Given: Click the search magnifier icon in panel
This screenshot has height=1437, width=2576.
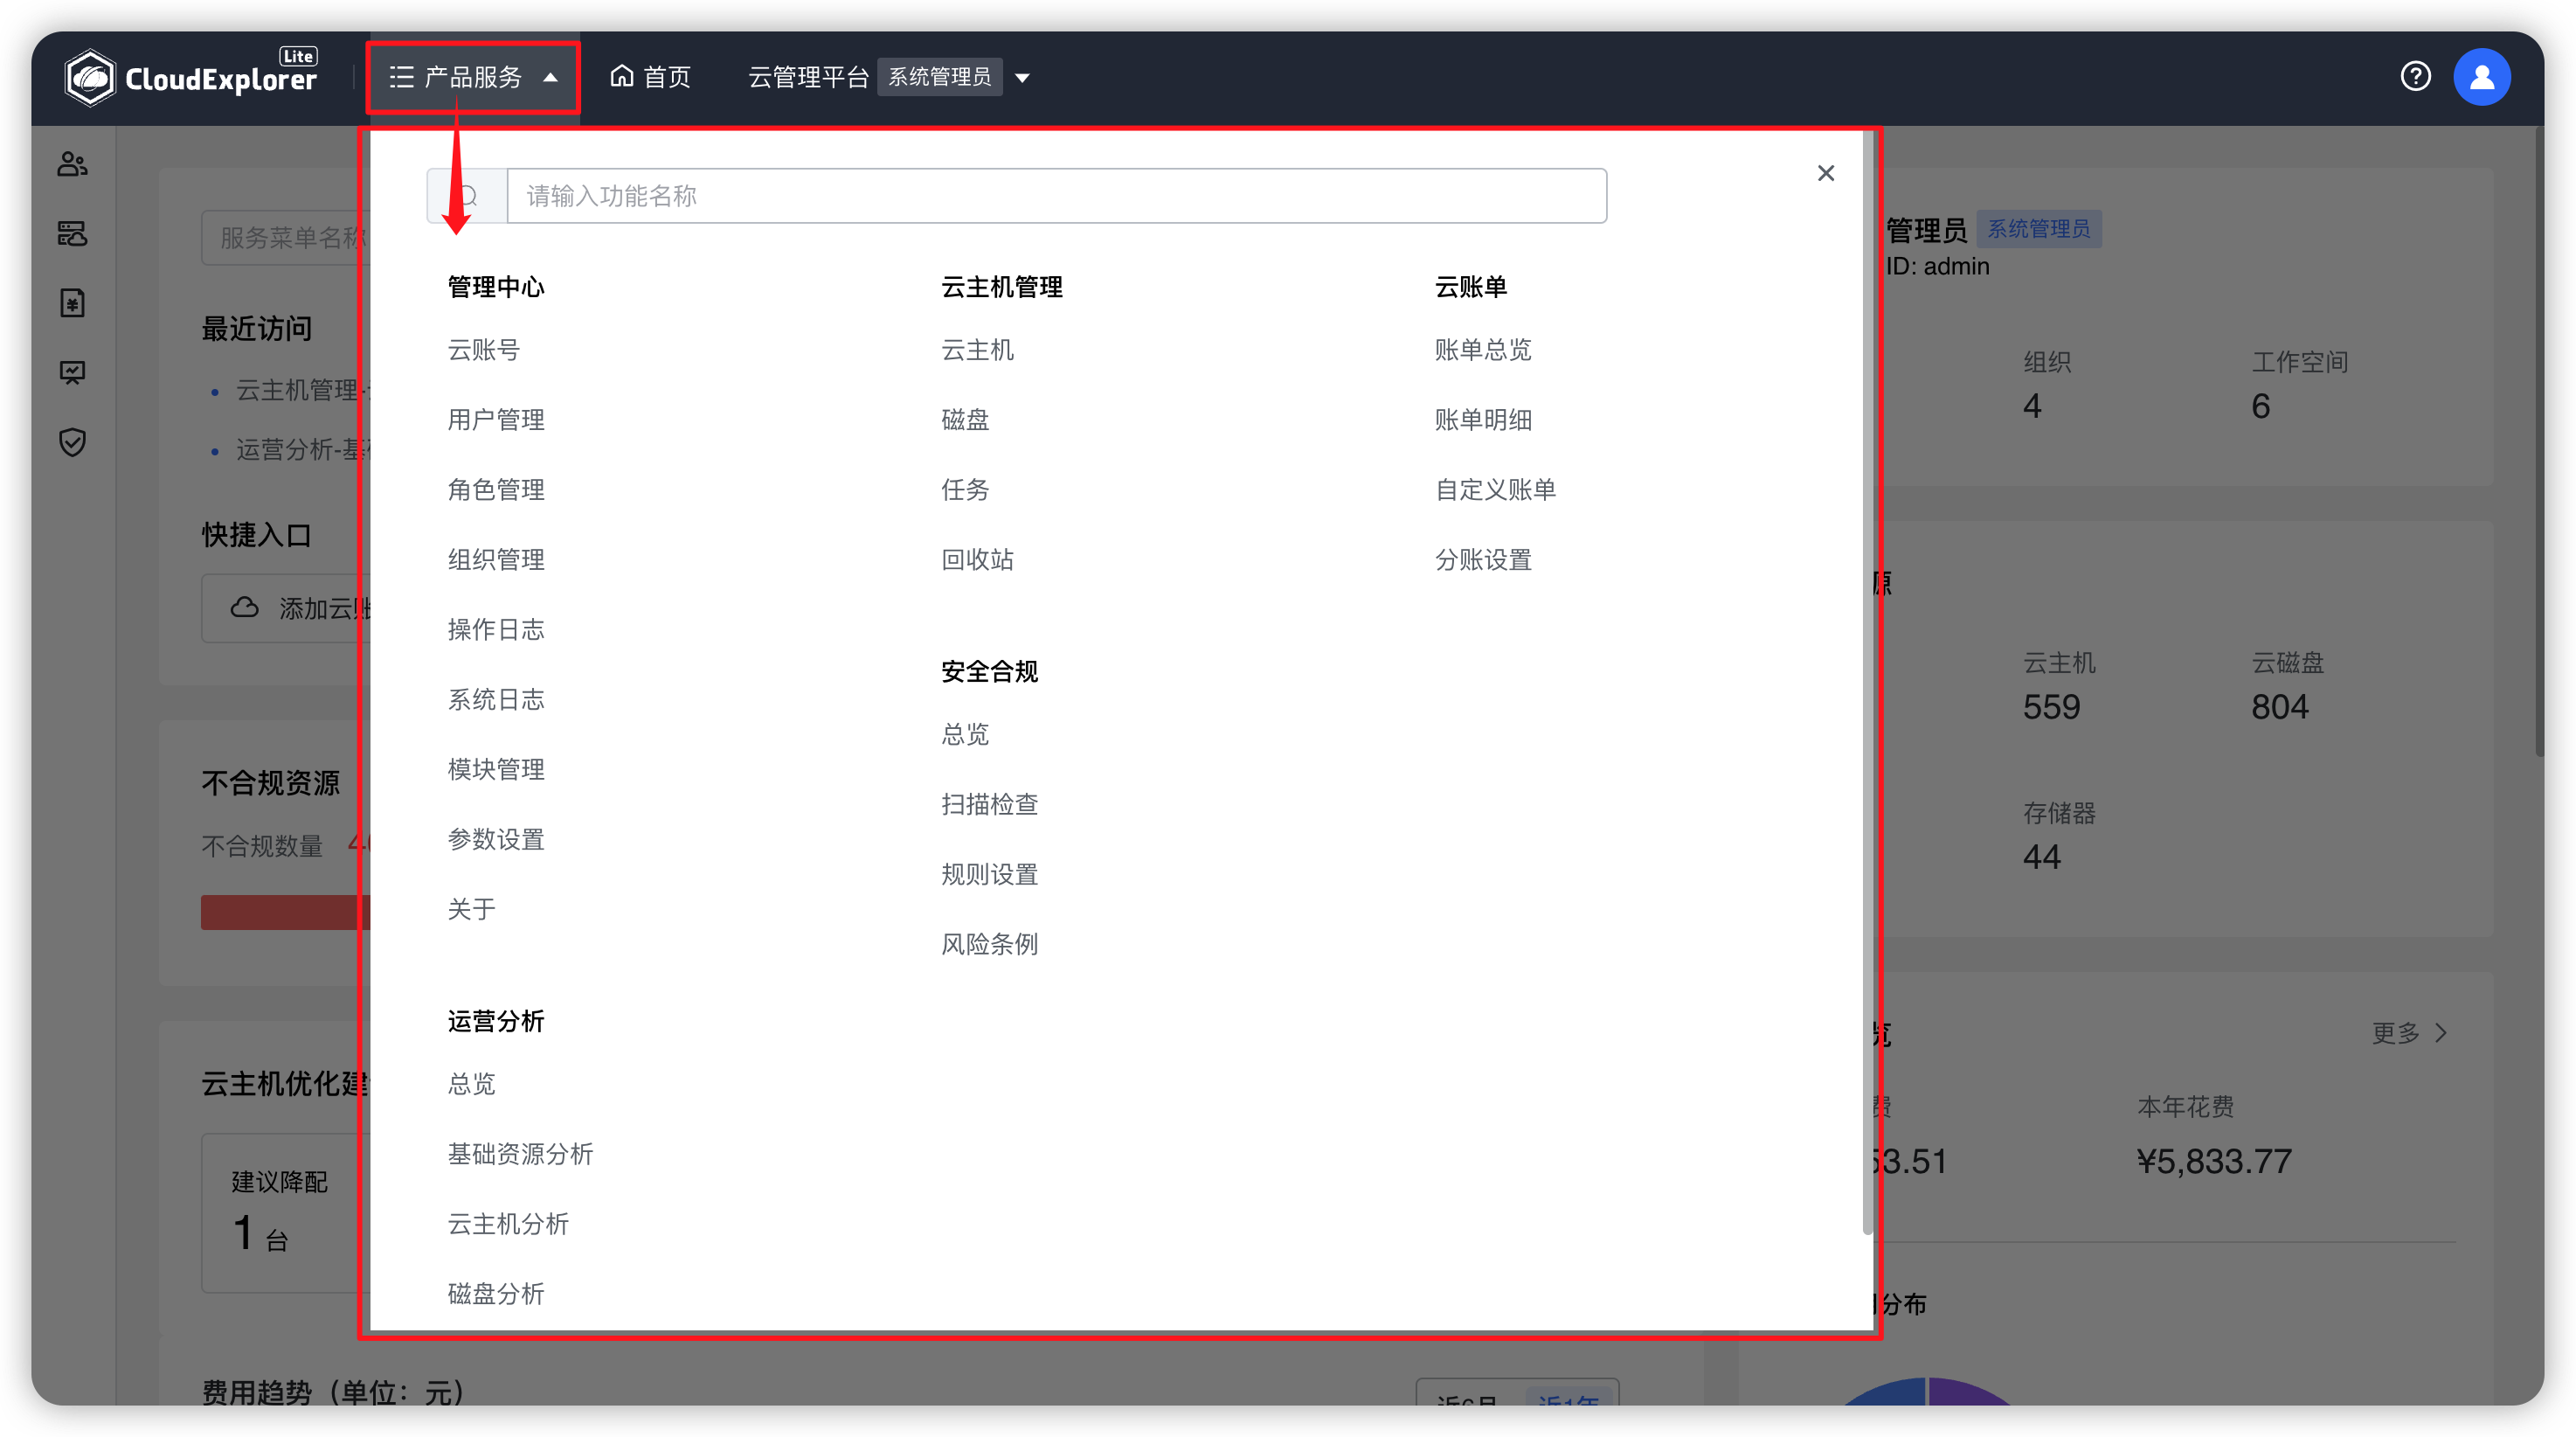Looking at the screenshot, I should [x=467, y=196].
